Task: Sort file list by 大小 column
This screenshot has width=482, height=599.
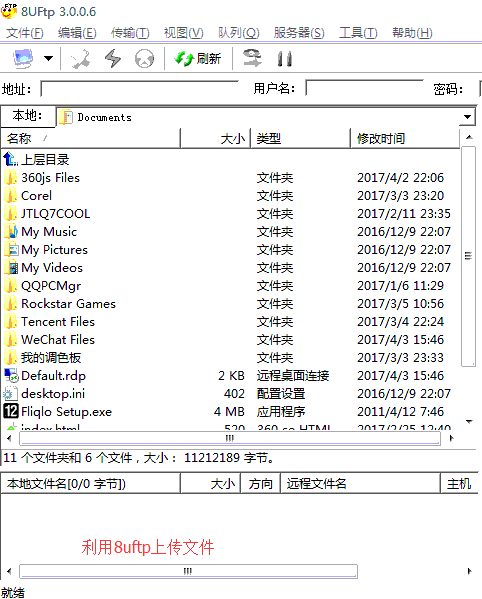Action: click(x=215, y=138)
